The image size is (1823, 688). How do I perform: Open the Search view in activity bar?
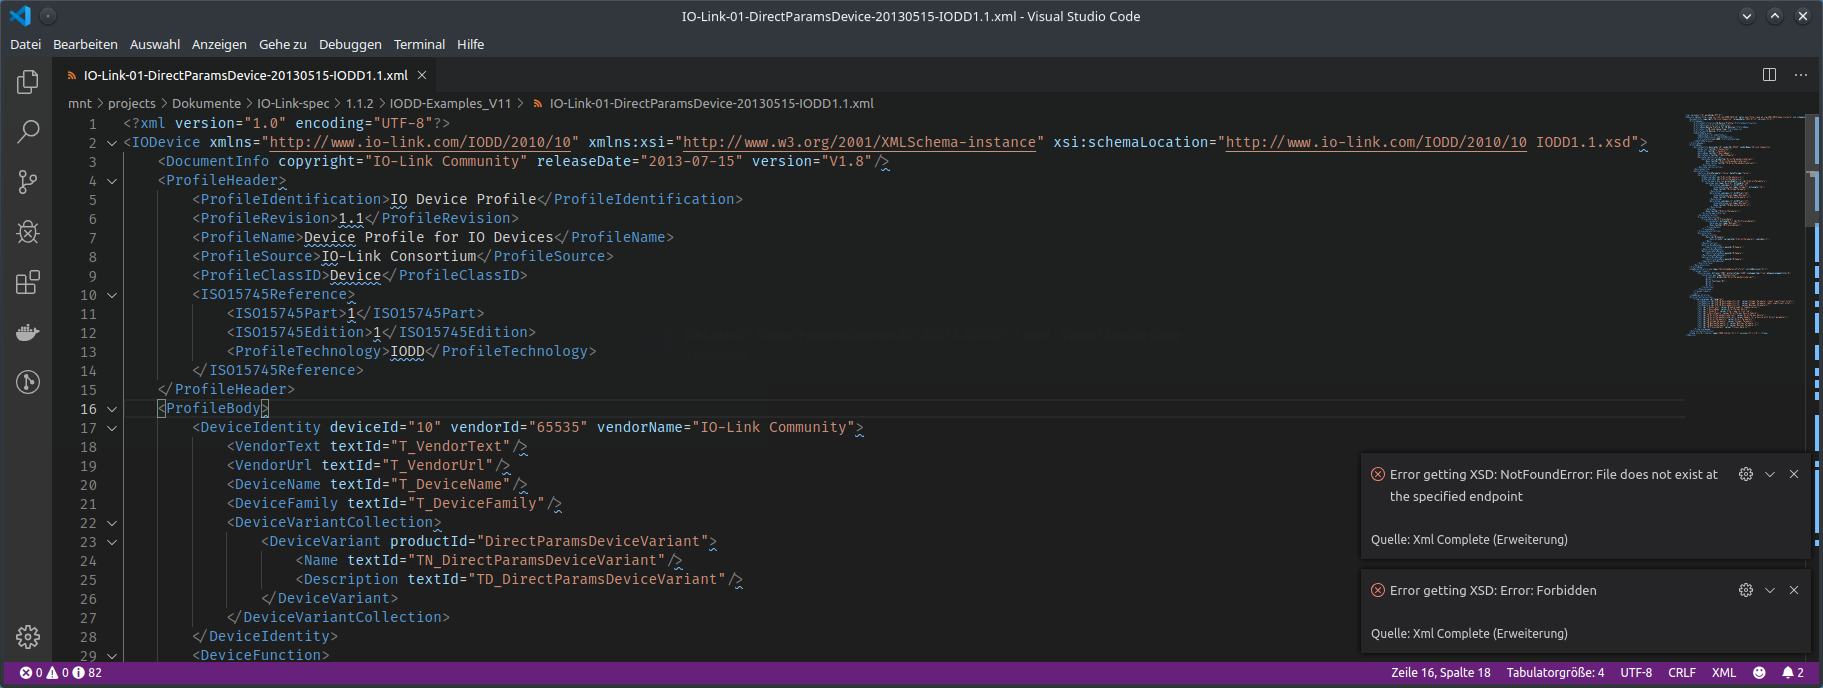pos(28,131)
